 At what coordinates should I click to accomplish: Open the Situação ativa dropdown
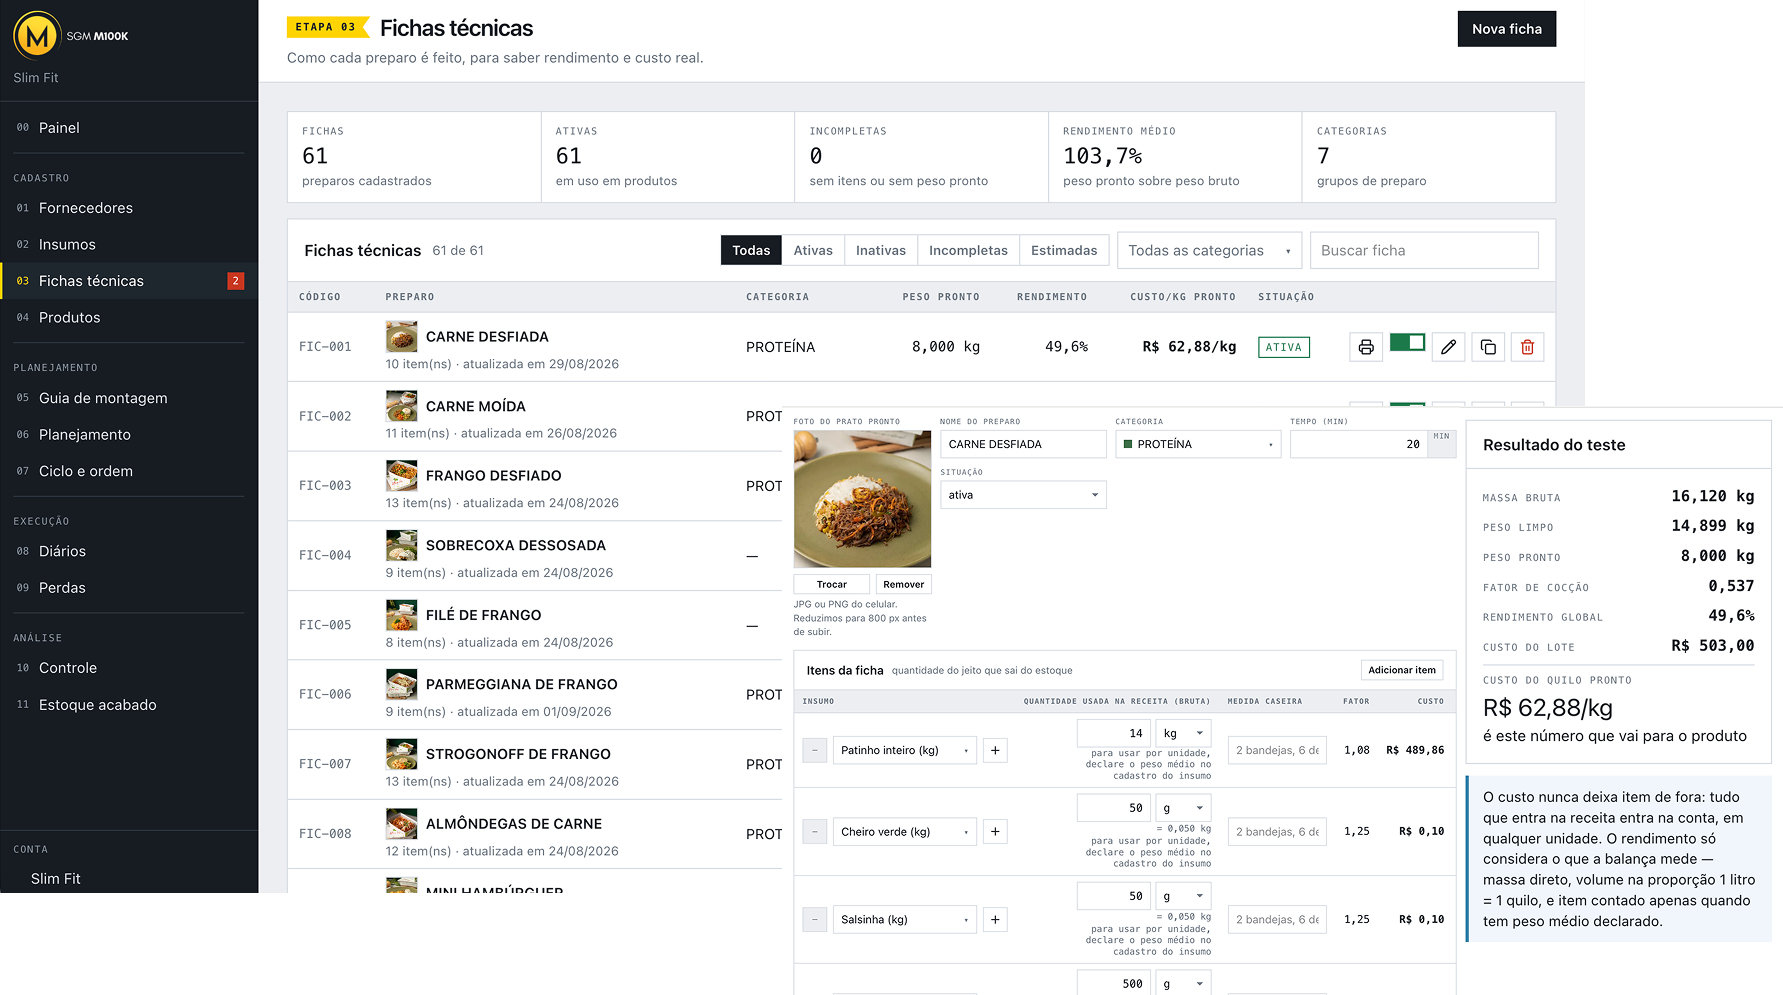1023,495
